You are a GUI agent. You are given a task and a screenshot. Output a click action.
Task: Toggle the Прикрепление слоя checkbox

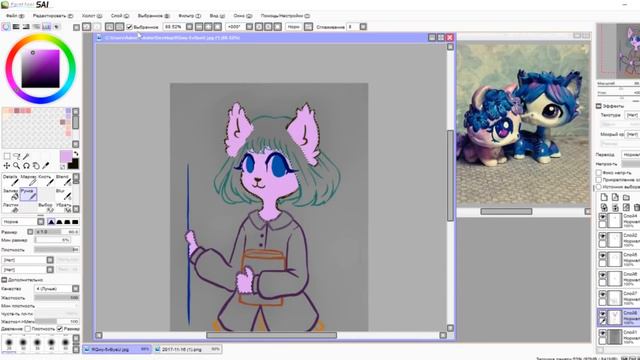click(599, 180)
